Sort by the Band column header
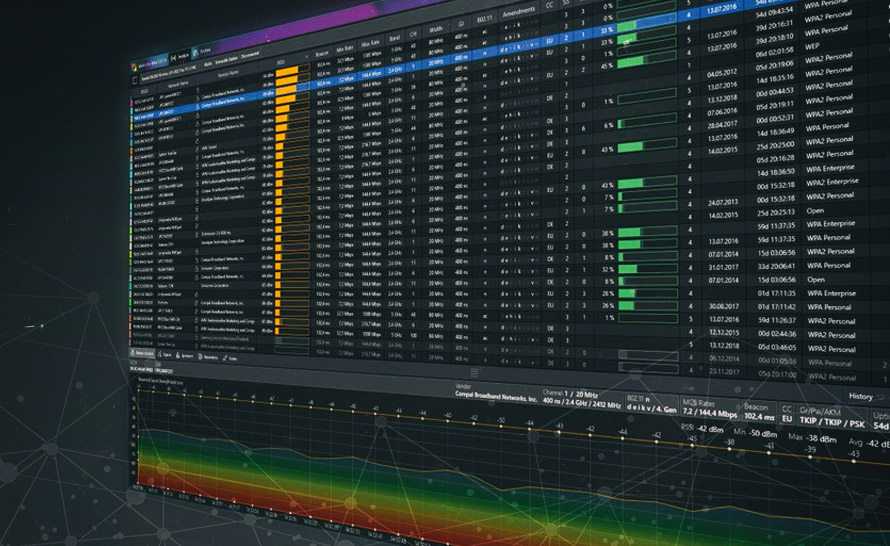 [394, 38]
